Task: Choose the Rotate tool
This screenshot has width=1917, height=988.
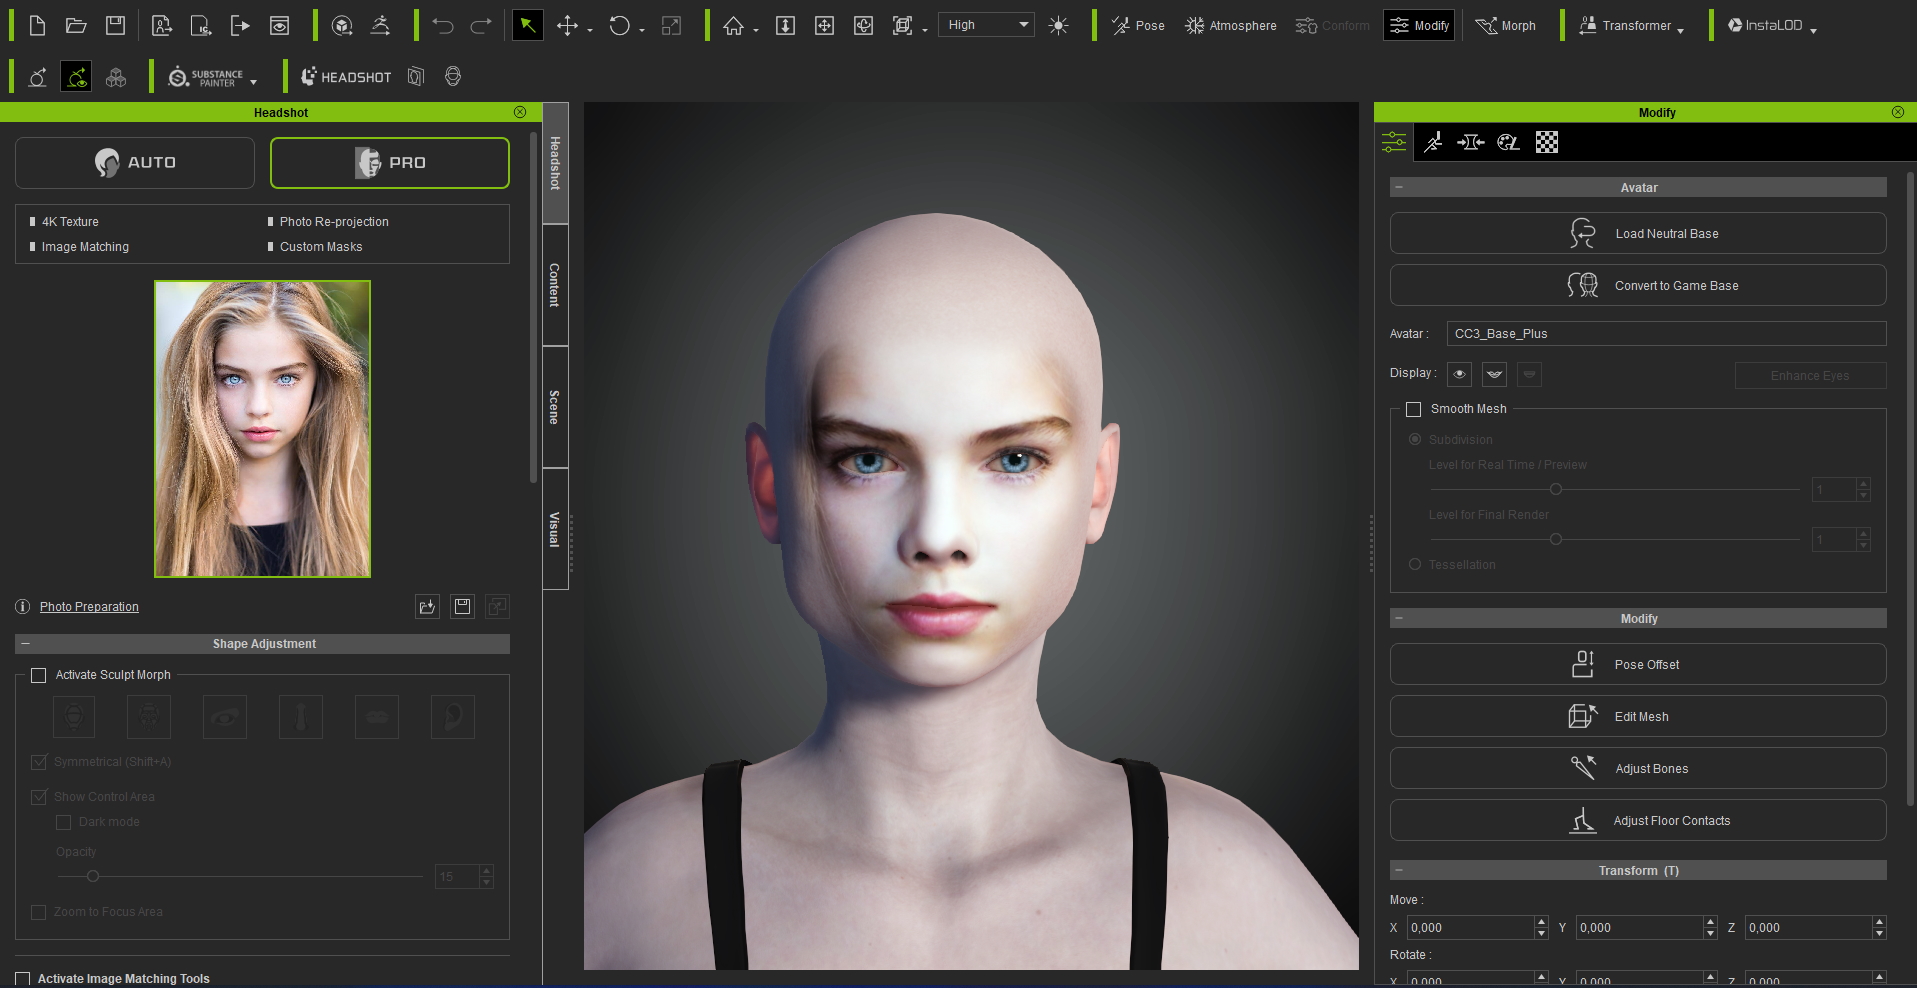Action: (619, 26)
